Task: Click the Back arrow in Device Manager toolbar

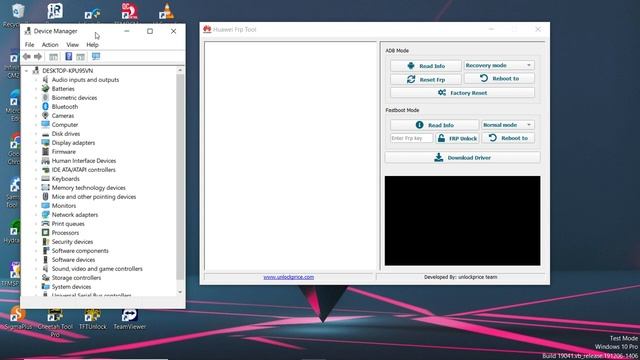Action: (x=27, y=56)
